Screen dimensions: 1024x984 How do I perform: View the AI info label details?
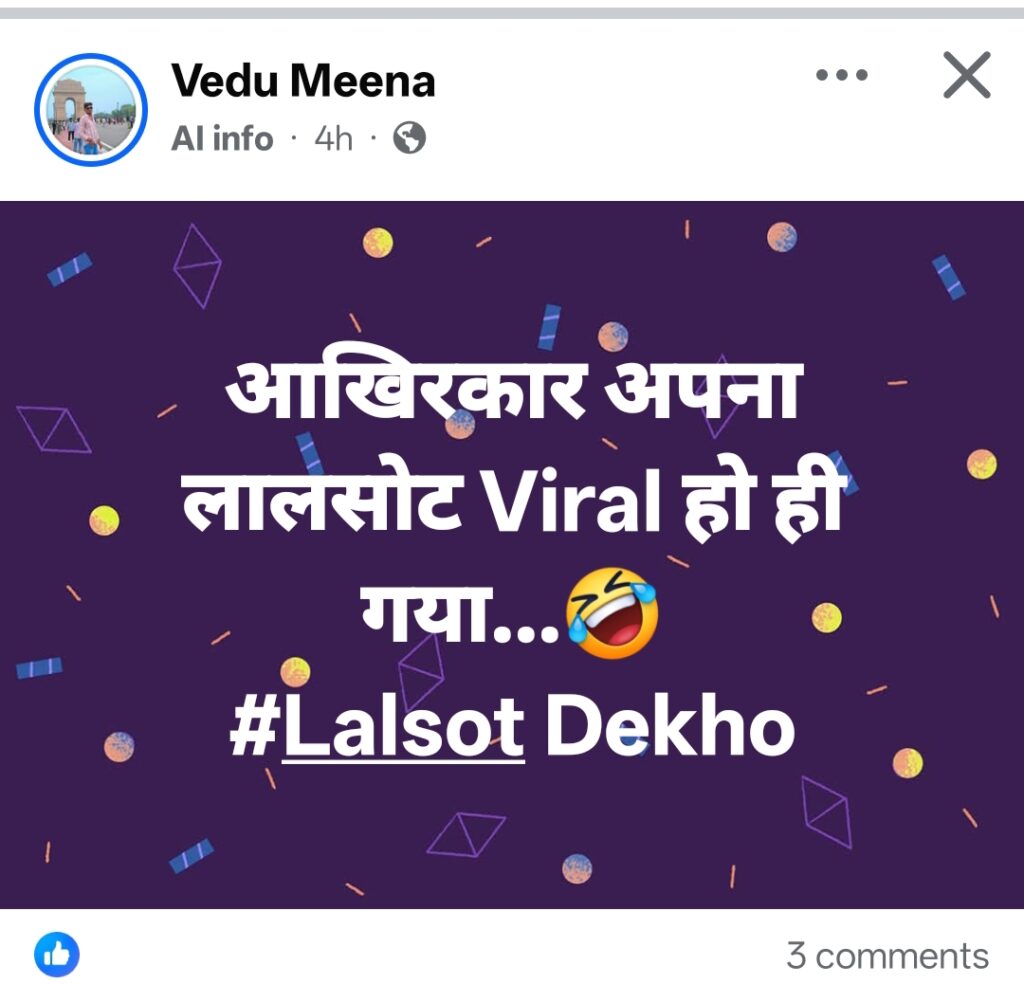pyautogui.click(x=222, y=139)
